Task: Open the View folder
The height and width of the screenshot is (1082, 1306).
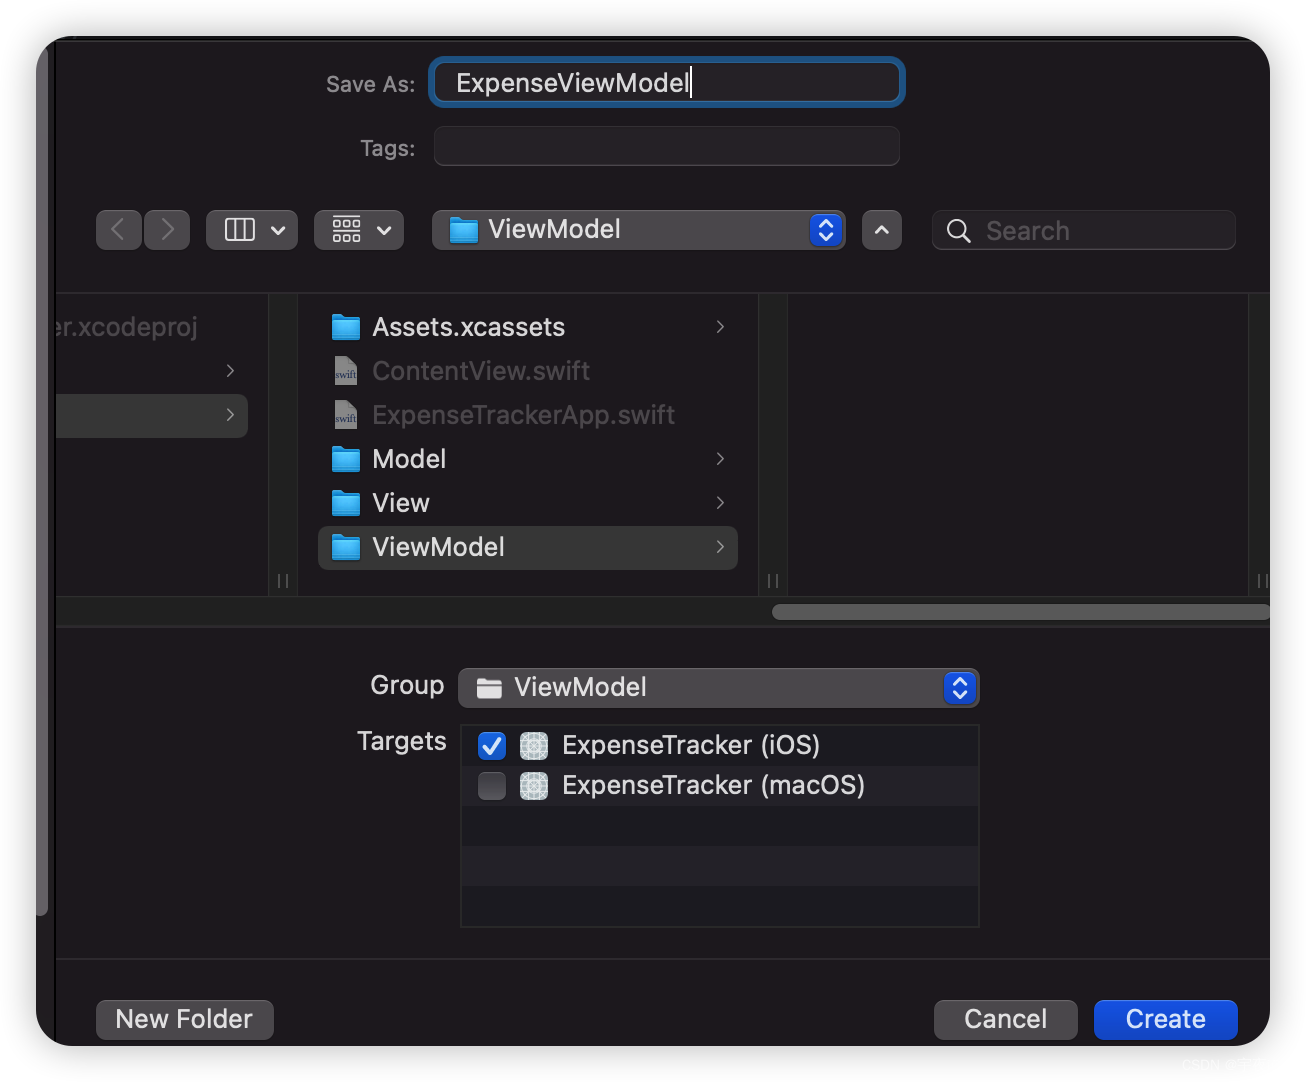Action: point(528,503)
